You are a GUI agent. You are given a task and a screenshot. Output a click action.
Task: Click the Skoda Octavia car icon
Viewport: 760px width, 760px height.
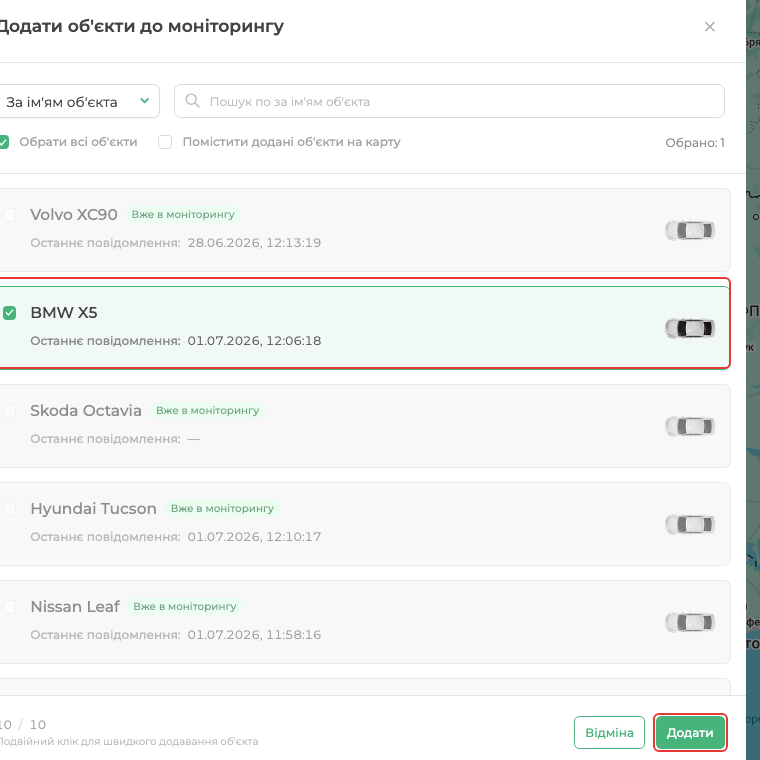pyautogui.click(x=690, y=426)
